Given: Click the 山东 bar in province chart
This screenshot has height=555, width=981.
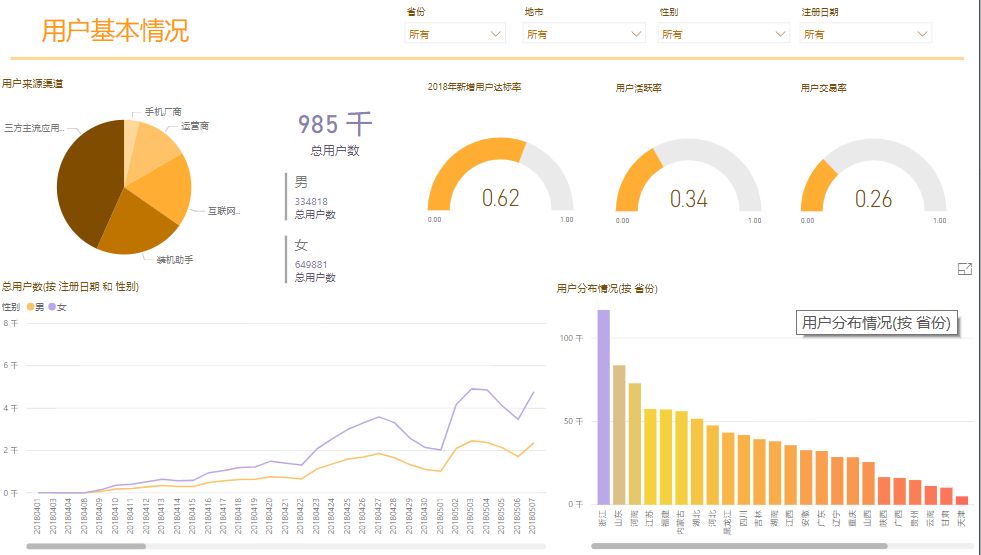Looking at the screenshot, I should [619, 435].
